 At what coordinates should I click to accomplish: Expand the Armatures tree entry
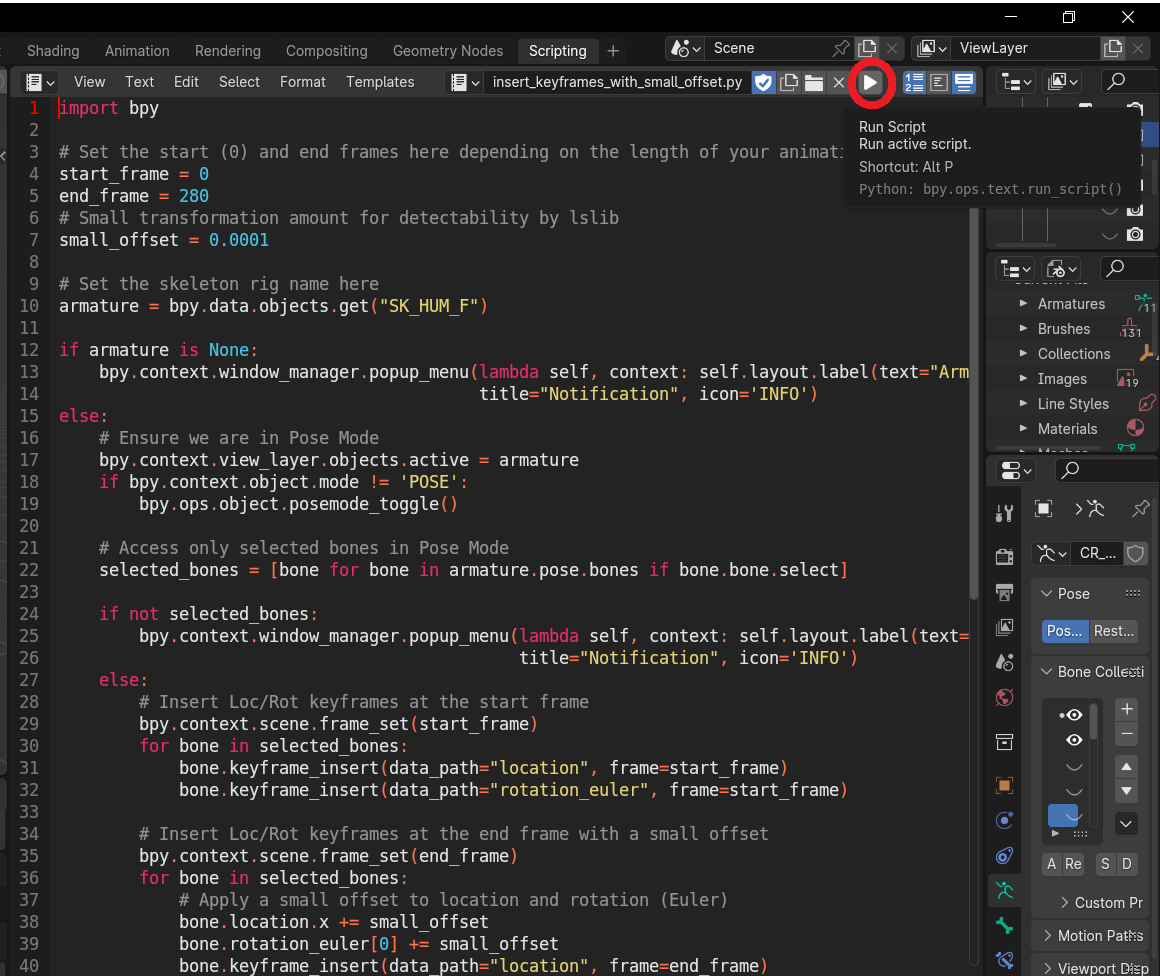(x=1023, y=304)
